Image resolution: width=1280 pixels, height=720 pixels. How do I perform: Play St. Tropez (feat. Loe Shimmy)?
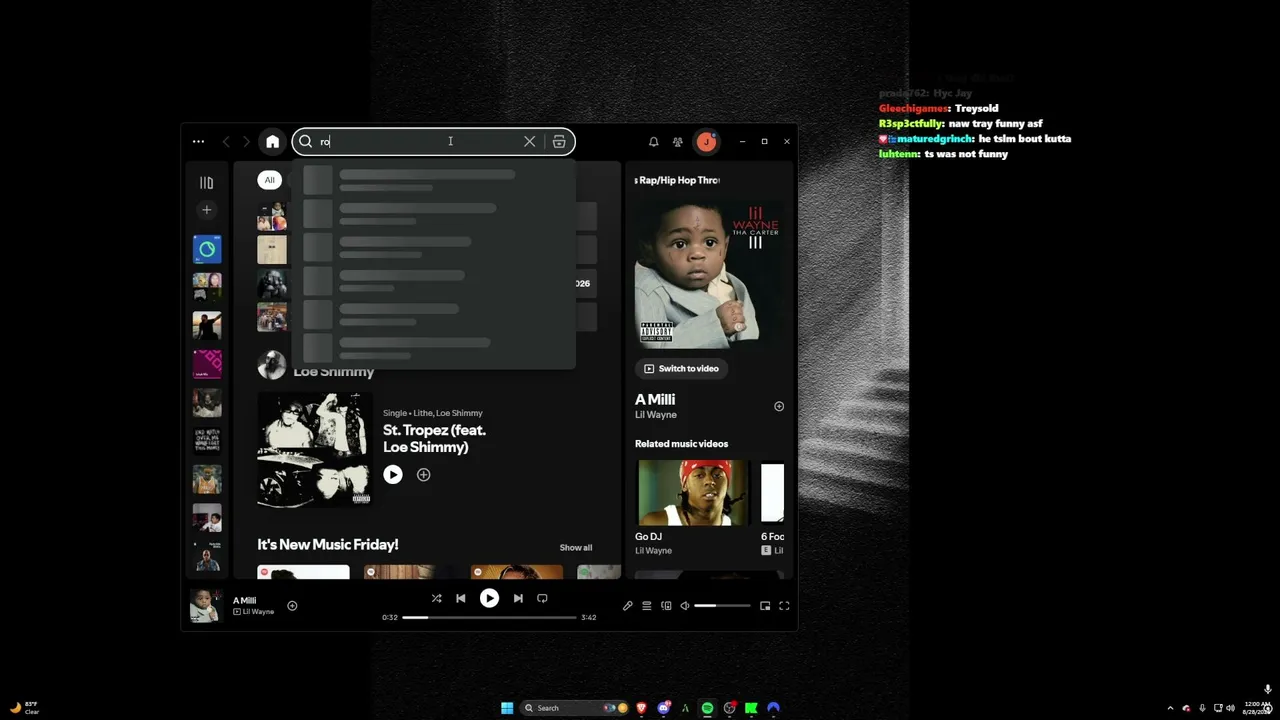pos(393,475)
